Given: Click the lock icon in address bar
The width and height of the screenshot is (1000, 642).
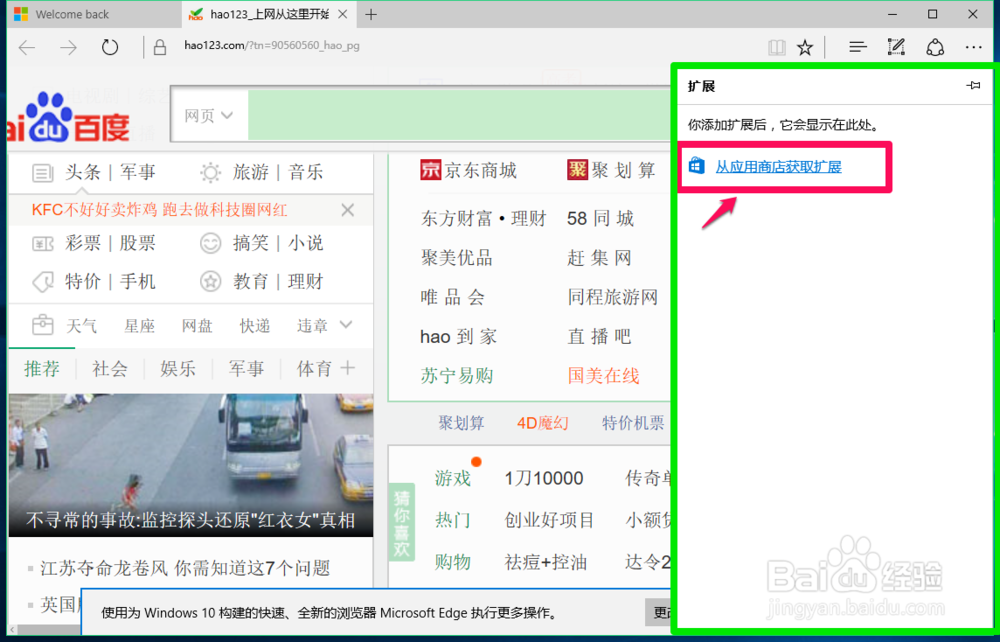Looking at the screenshot, I should click(160, 47).
